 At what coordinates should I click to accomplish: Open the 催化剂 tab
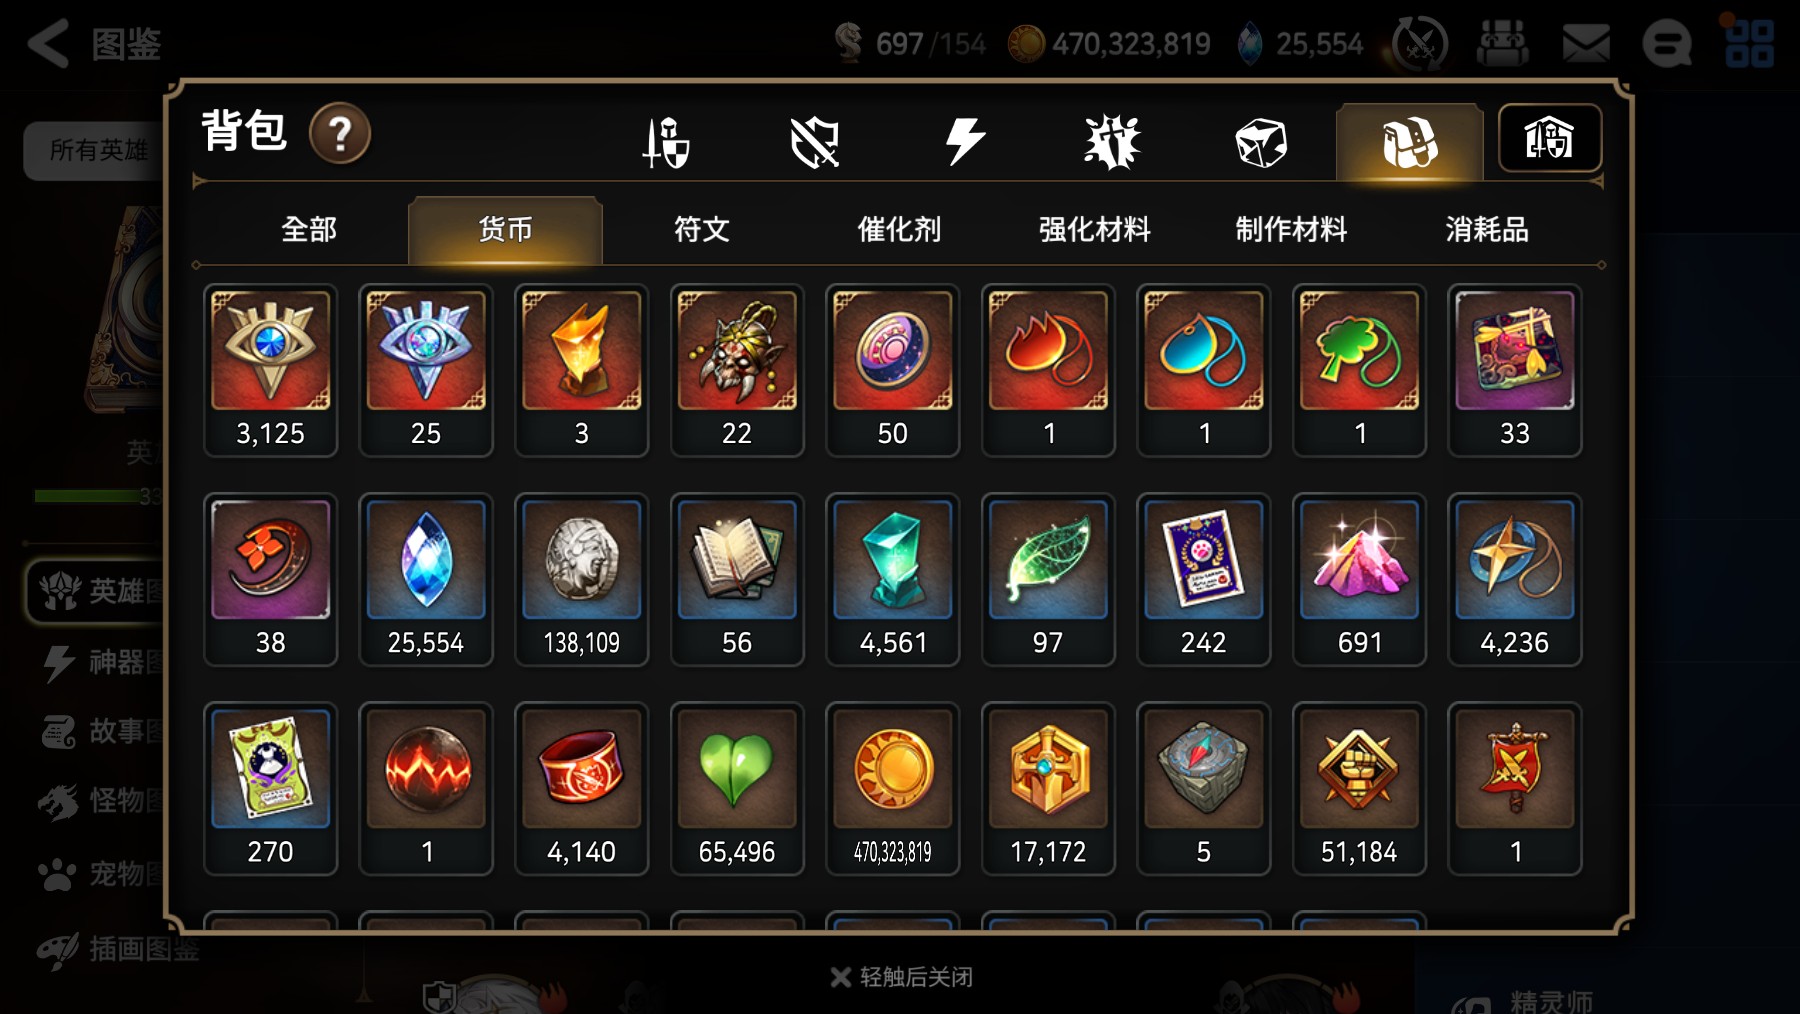coord(898,230)
